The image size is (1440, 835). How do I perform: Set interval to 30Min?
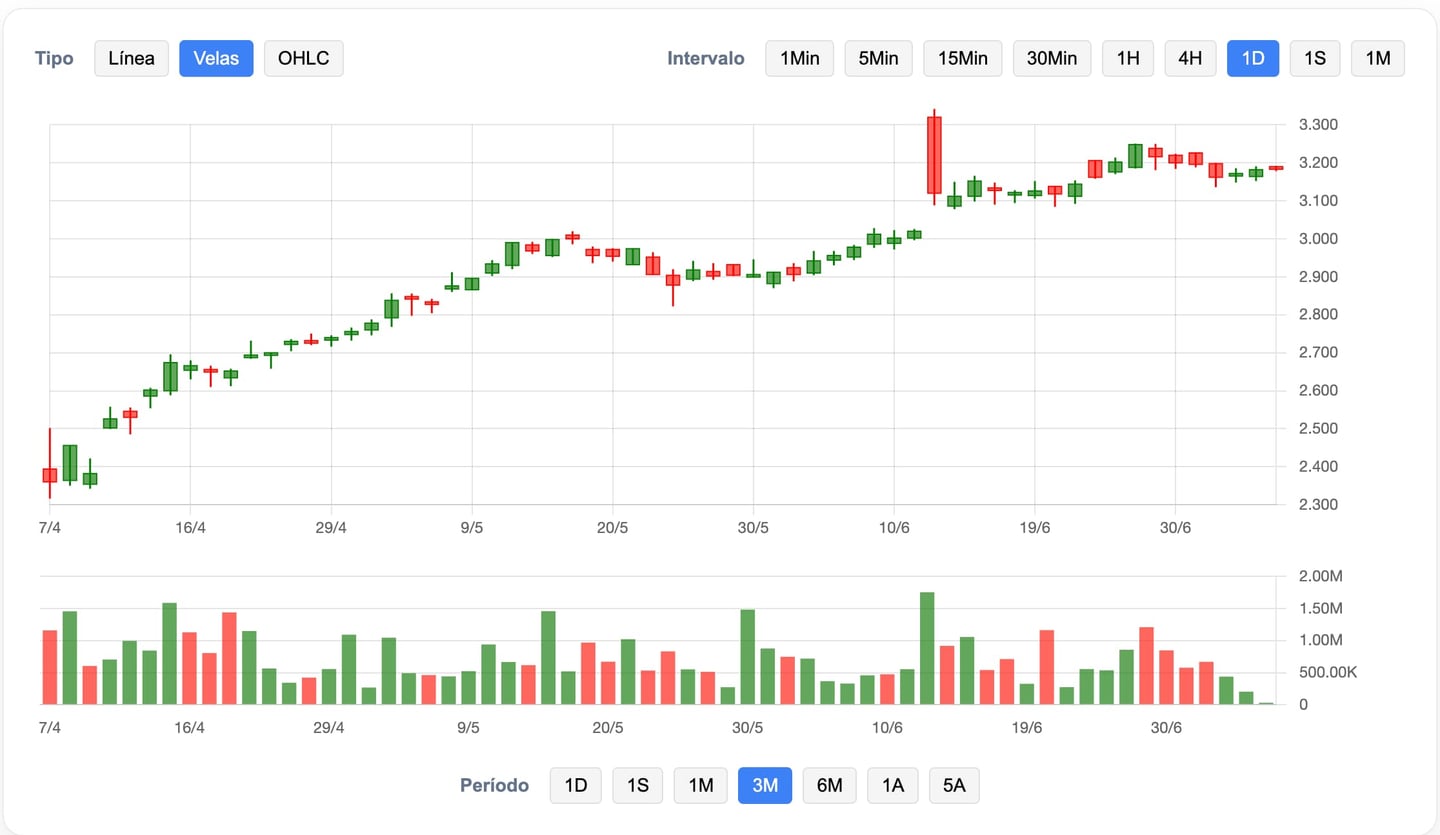pos(1052,58)
